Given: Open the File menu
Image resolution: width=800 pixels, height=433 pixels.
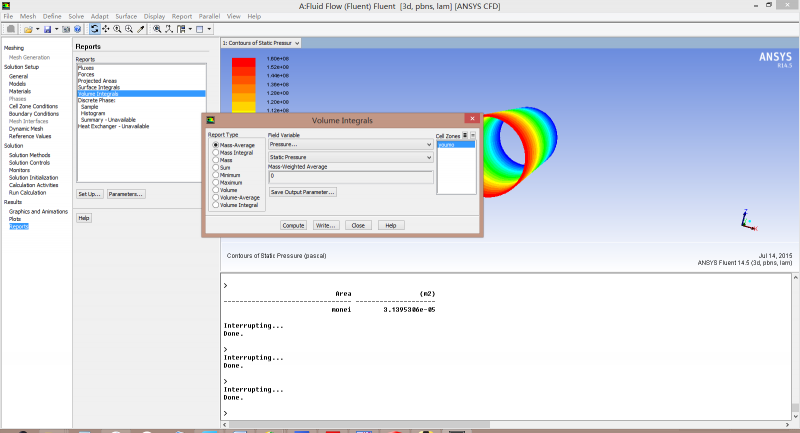Looking at the screenshot, I should 8,16.
